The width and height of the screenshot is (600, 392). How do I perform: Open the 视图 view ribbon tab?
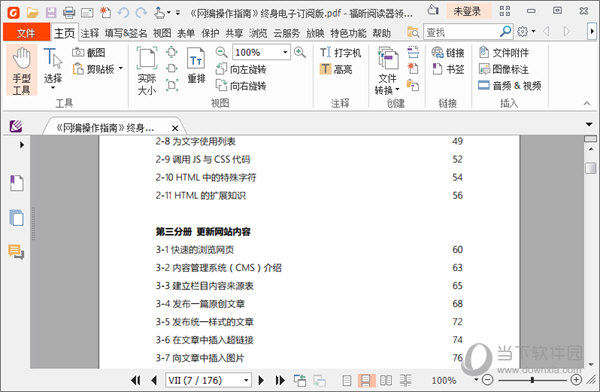coord(162,33)
